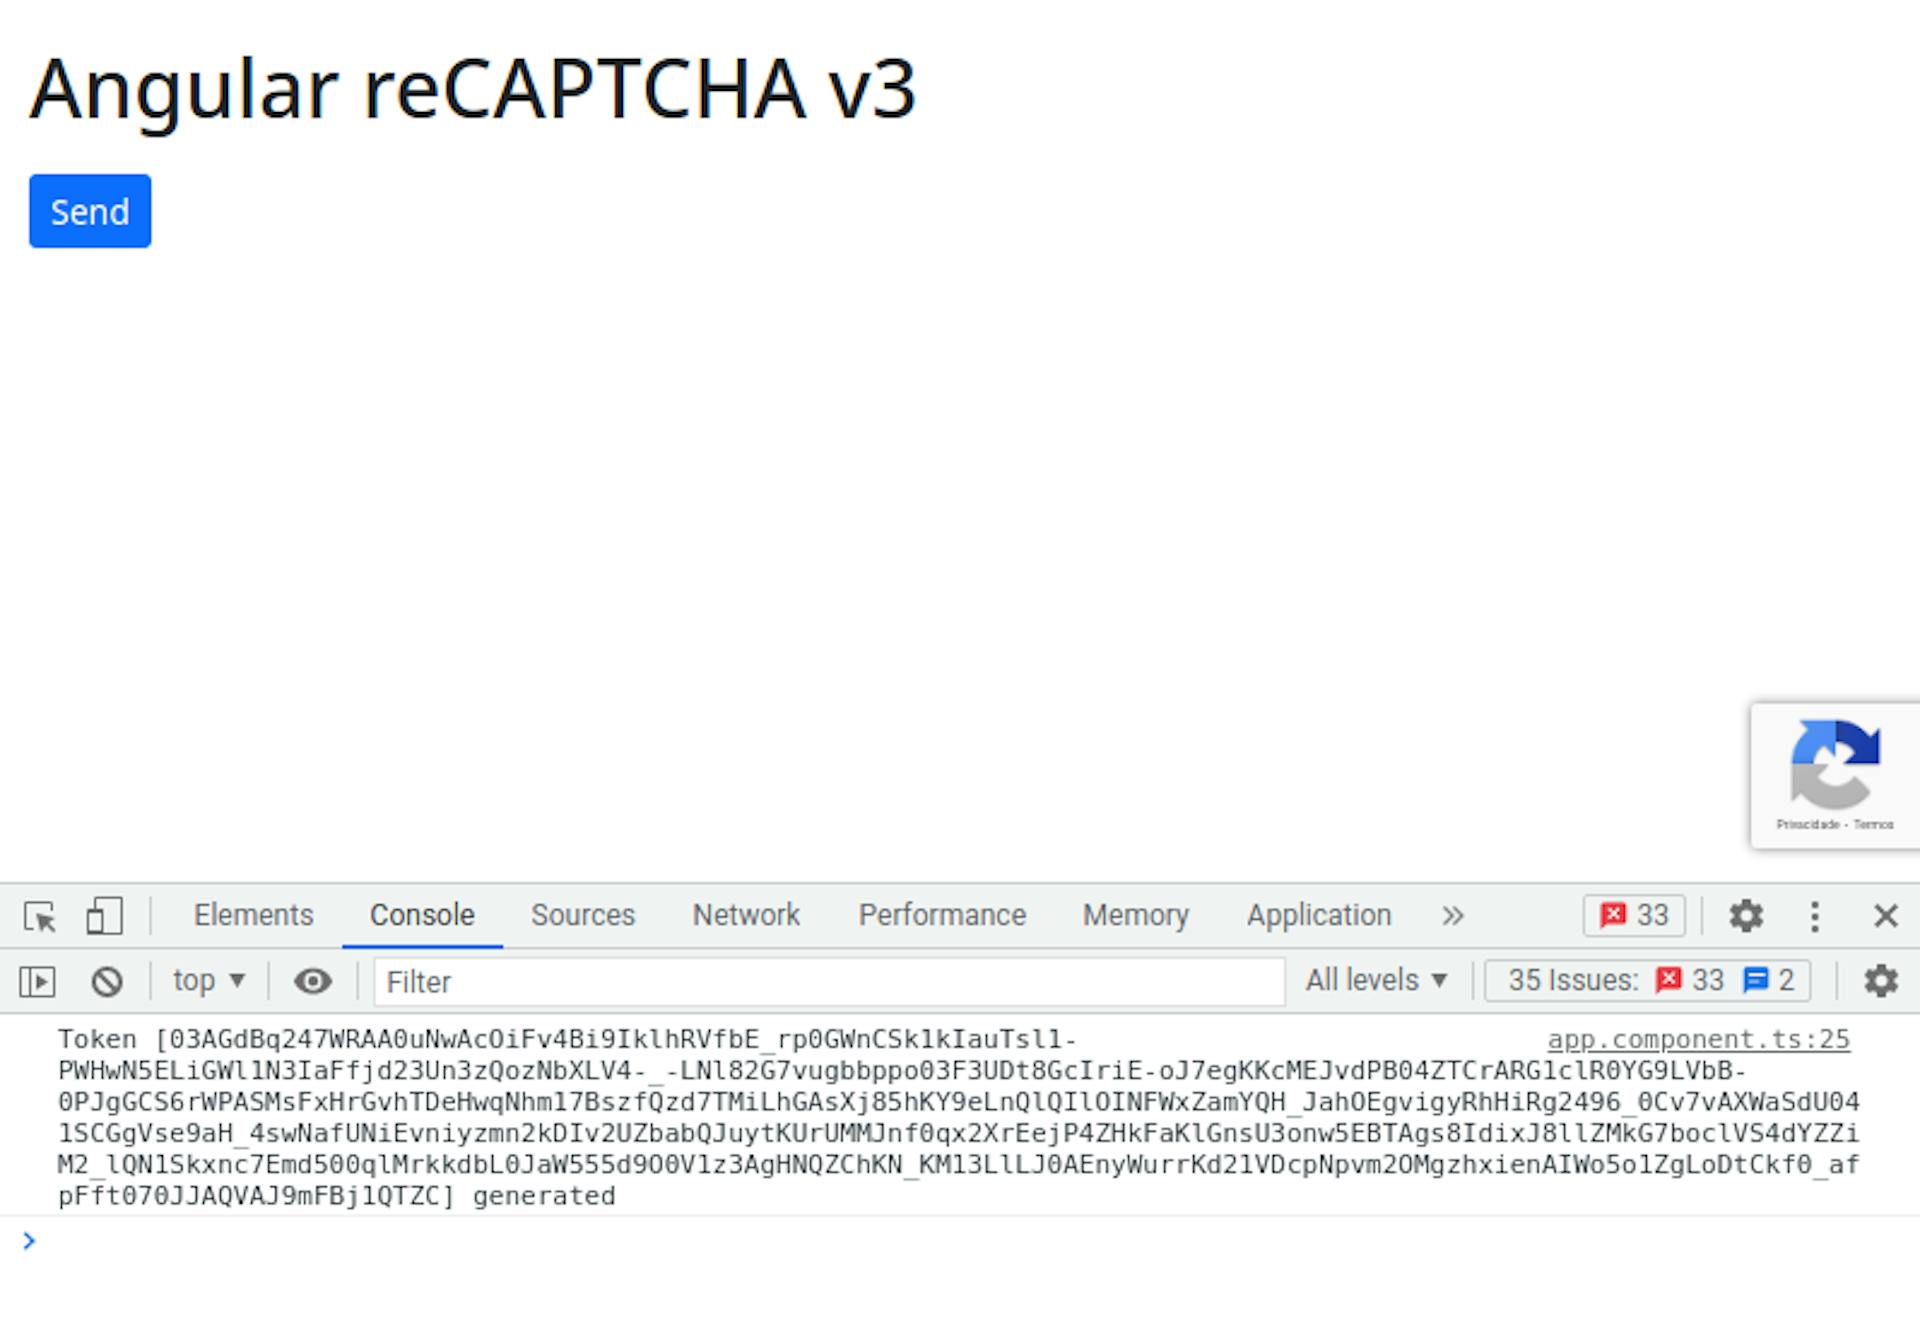The width and height of the screenshot is (1920, 1318).
Task: Click the blue Send button
Action: pos(90,211)
